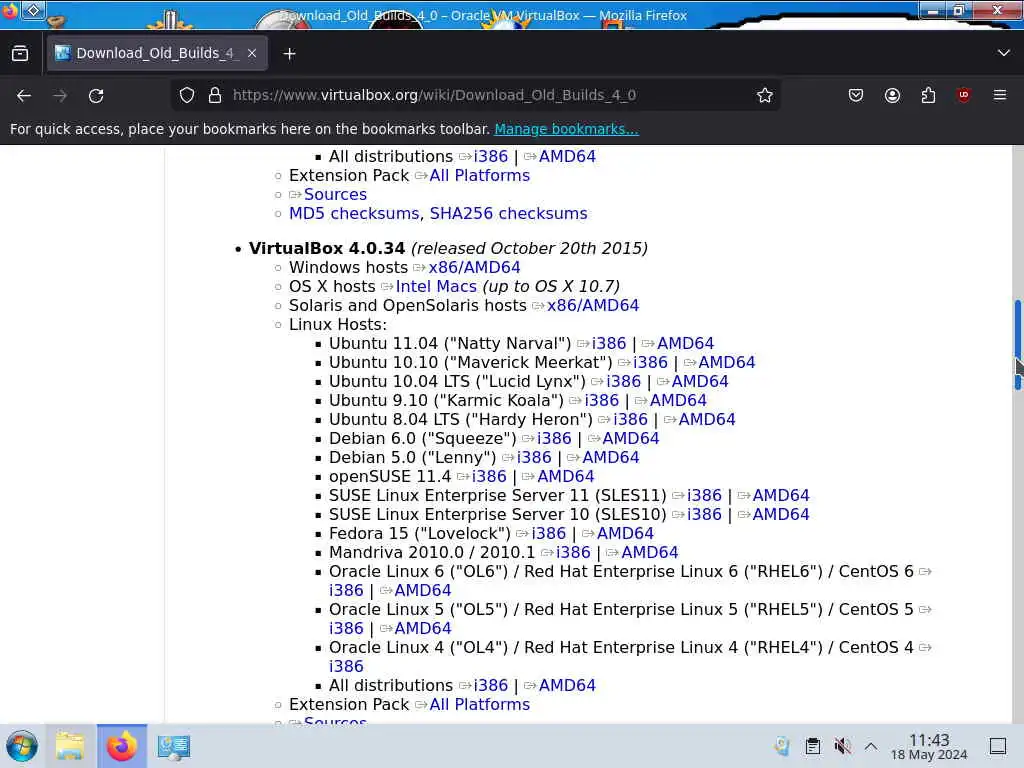The image size is (1024, 768).
Task: Open the SHA256 checksums link
Action: tap(509, 214)
